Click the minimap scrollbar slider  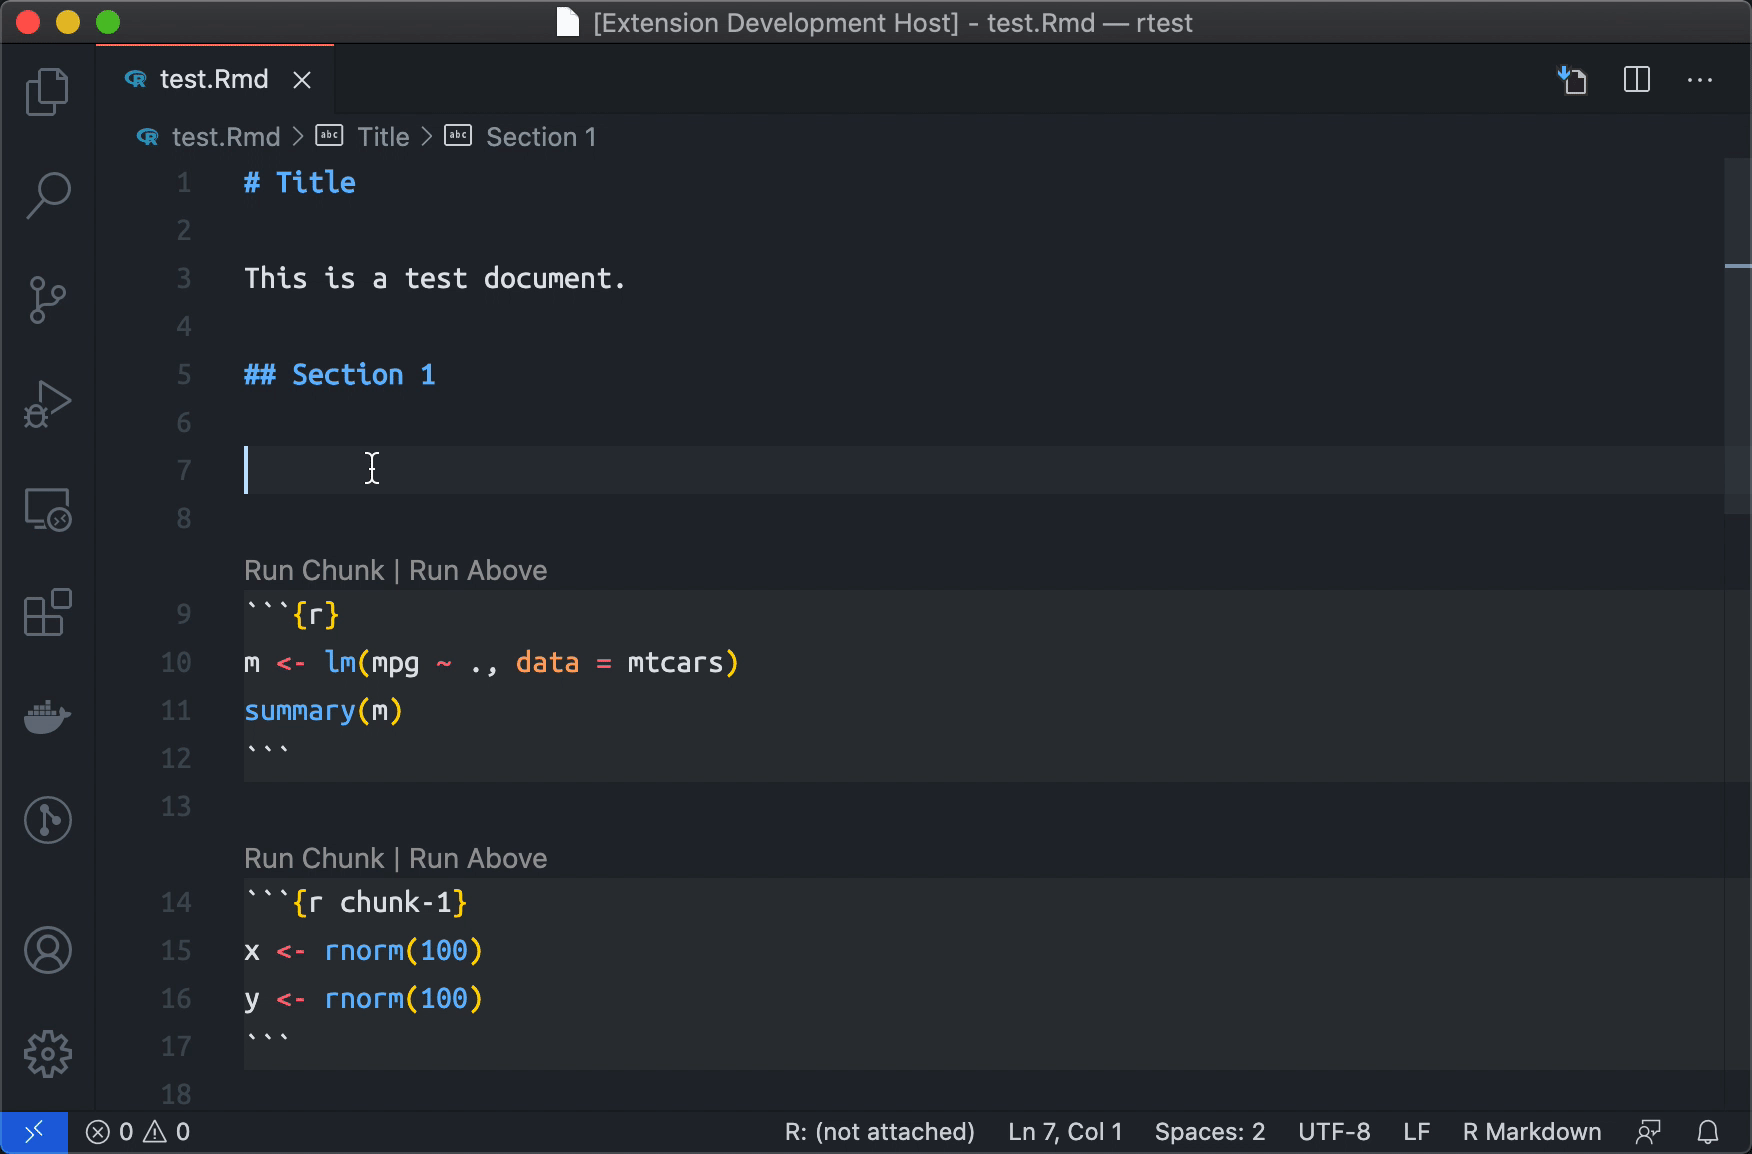[1738, 336]
